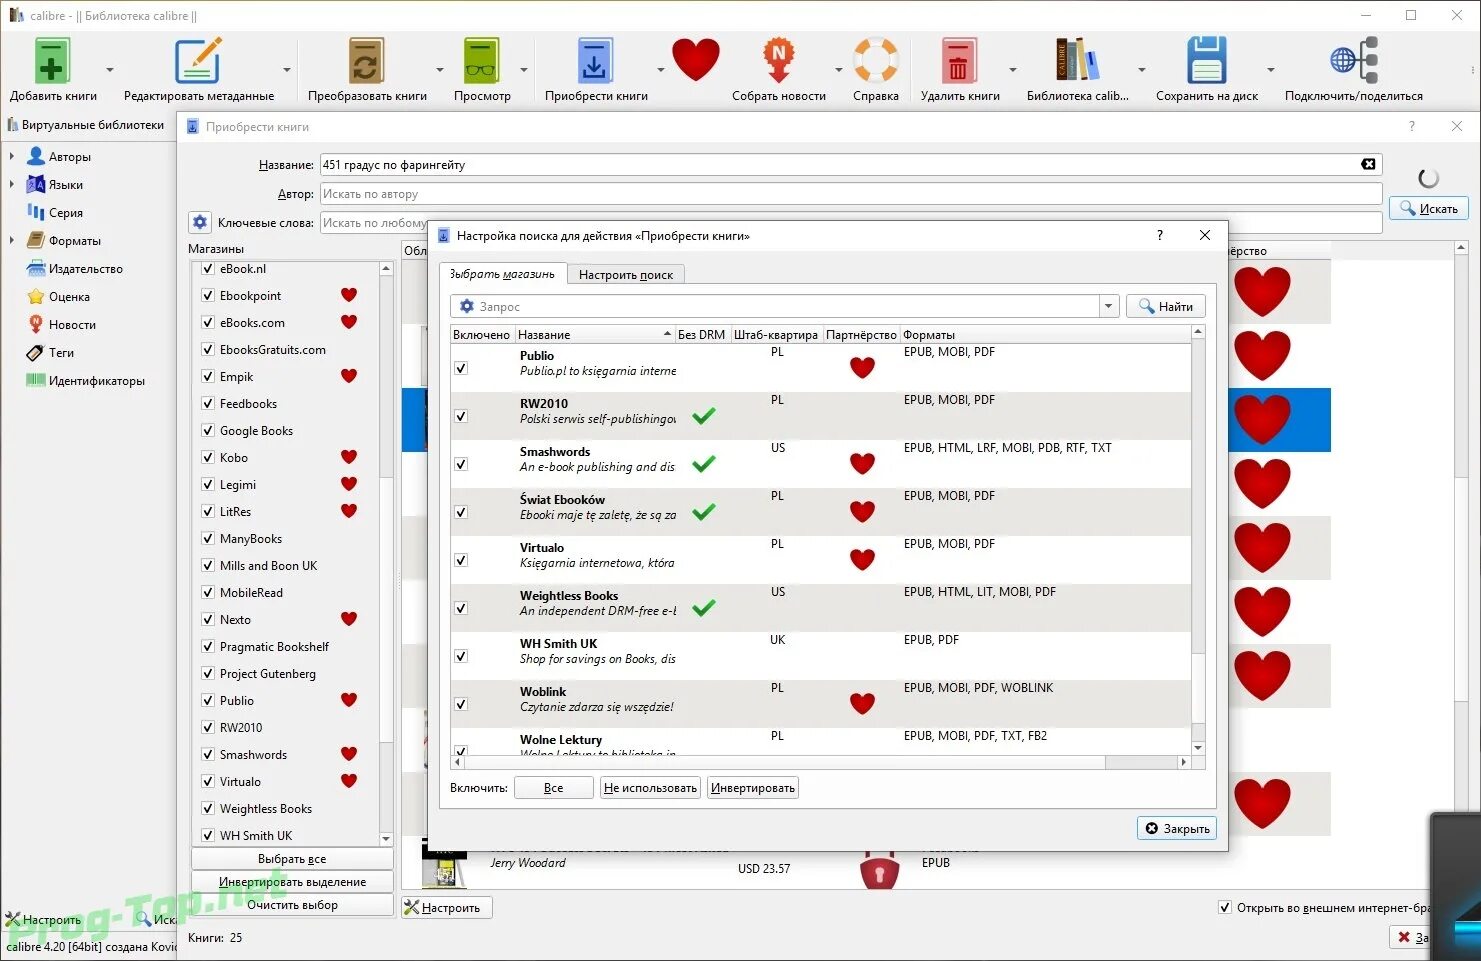
Task: Click the gear icon beside Ключевые слова
Action: coord(200,222)
